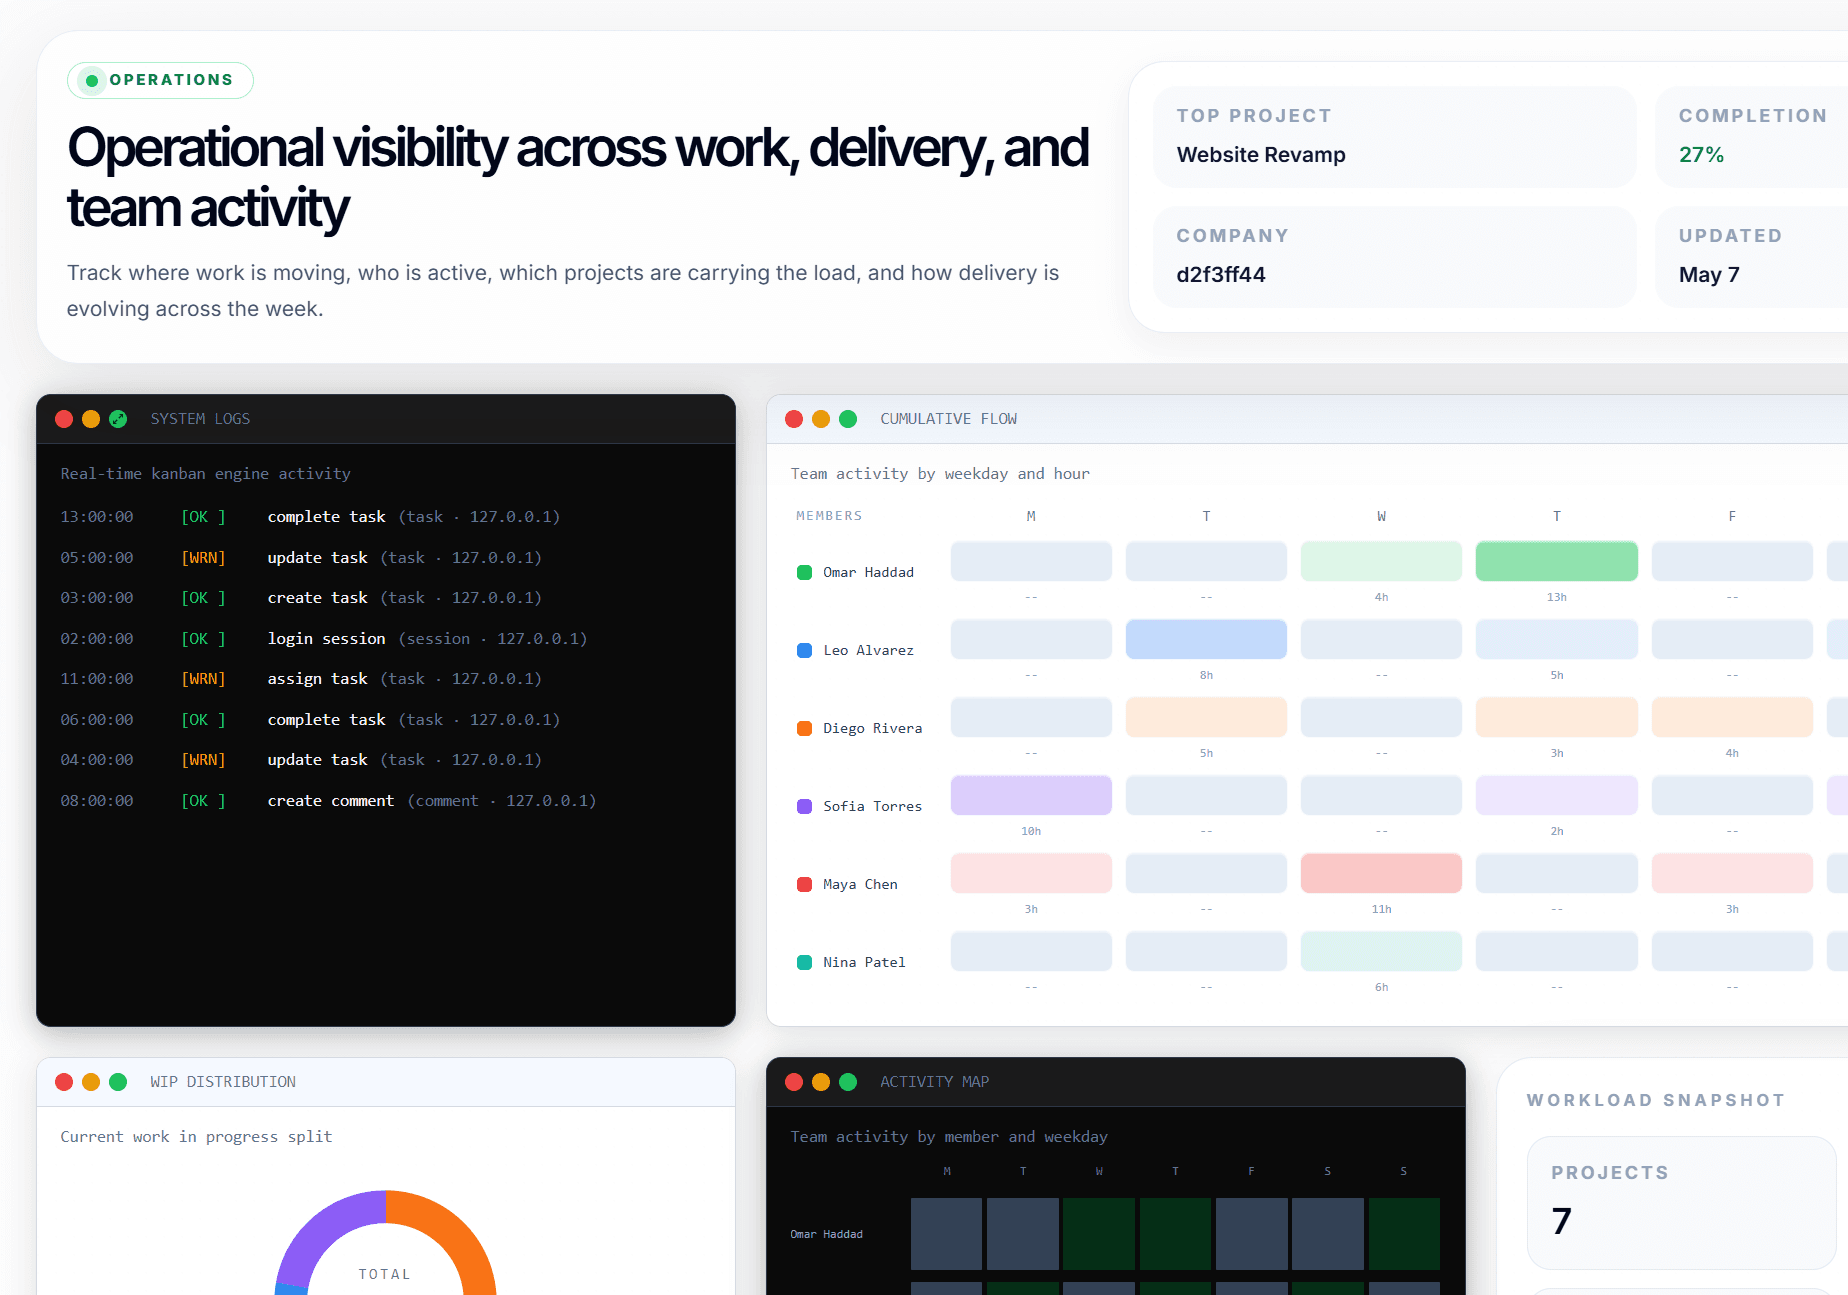This screenshot has width=1848, height=1295.
Task: Click the 03:00:00 create task log entry
Action: (386, 598)
